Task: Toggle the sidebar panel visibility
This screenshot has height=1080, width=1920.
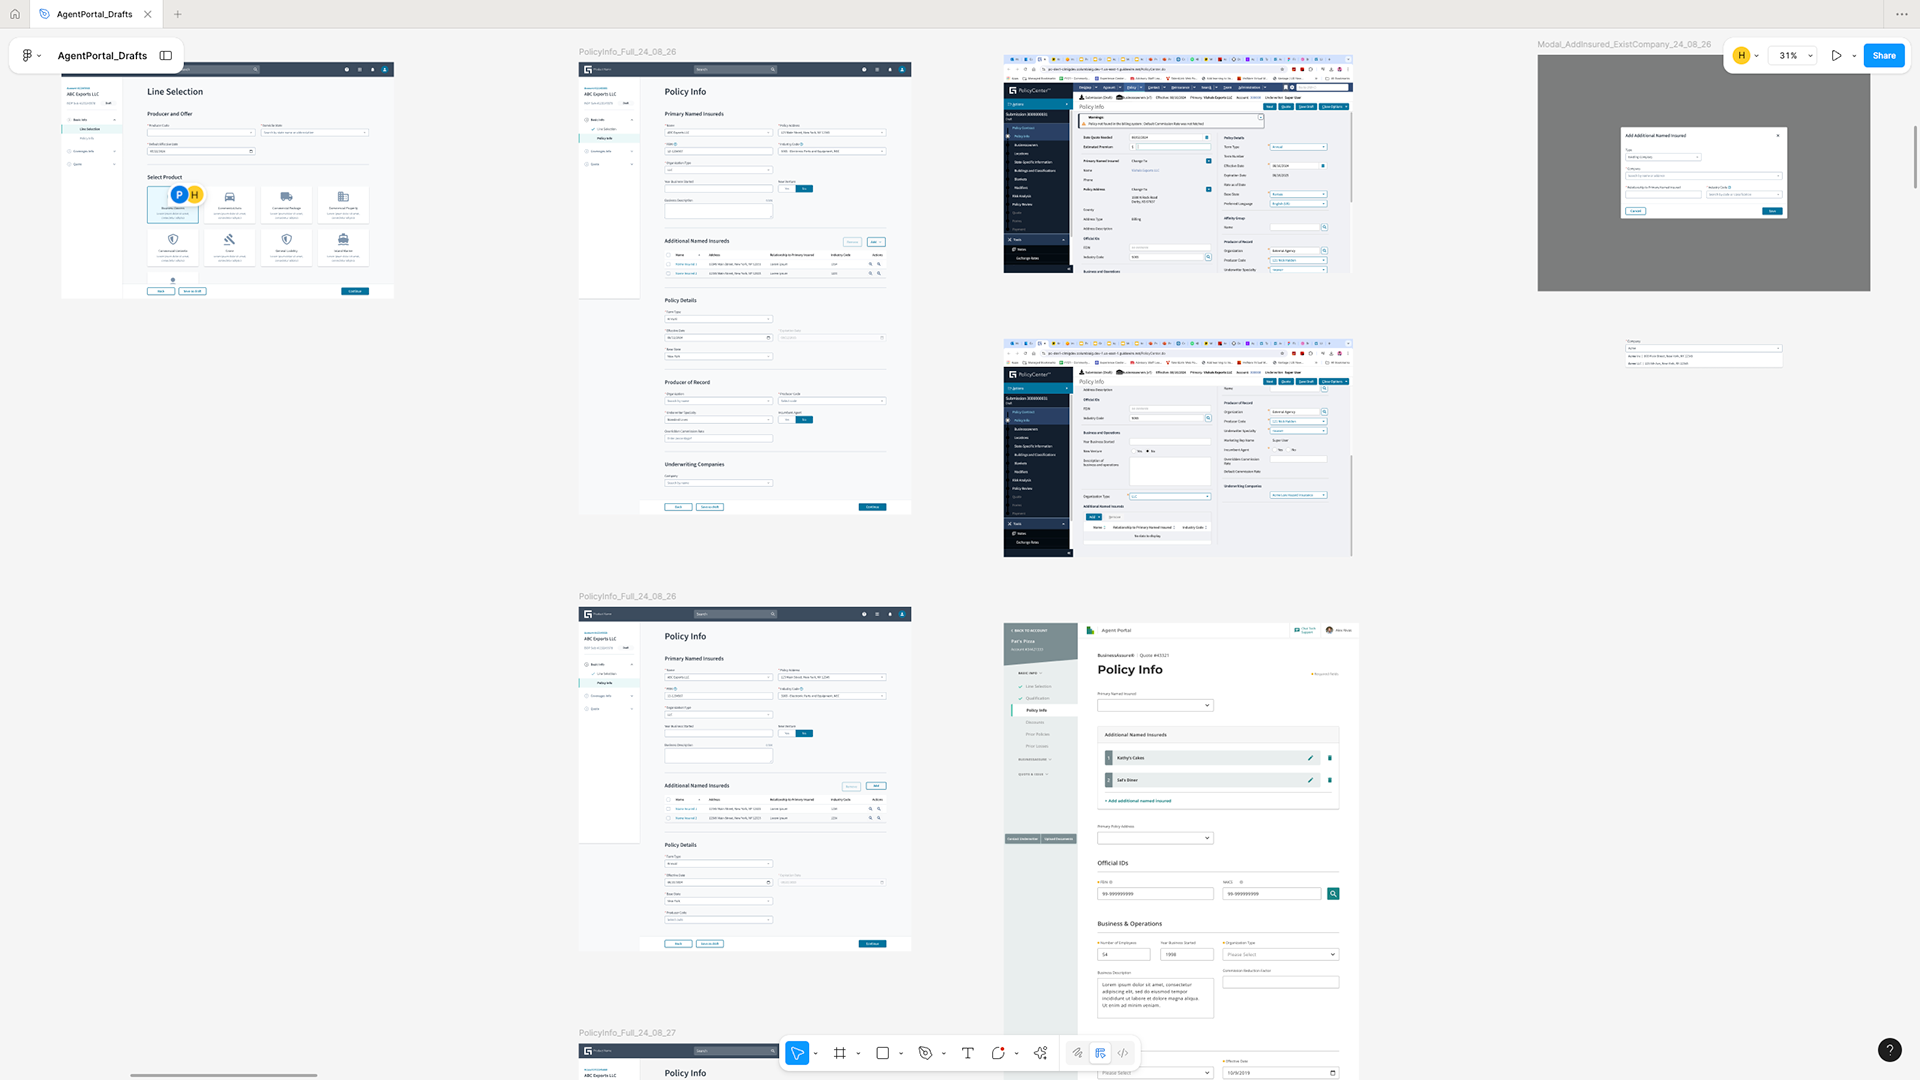Action: coord(166,56)
